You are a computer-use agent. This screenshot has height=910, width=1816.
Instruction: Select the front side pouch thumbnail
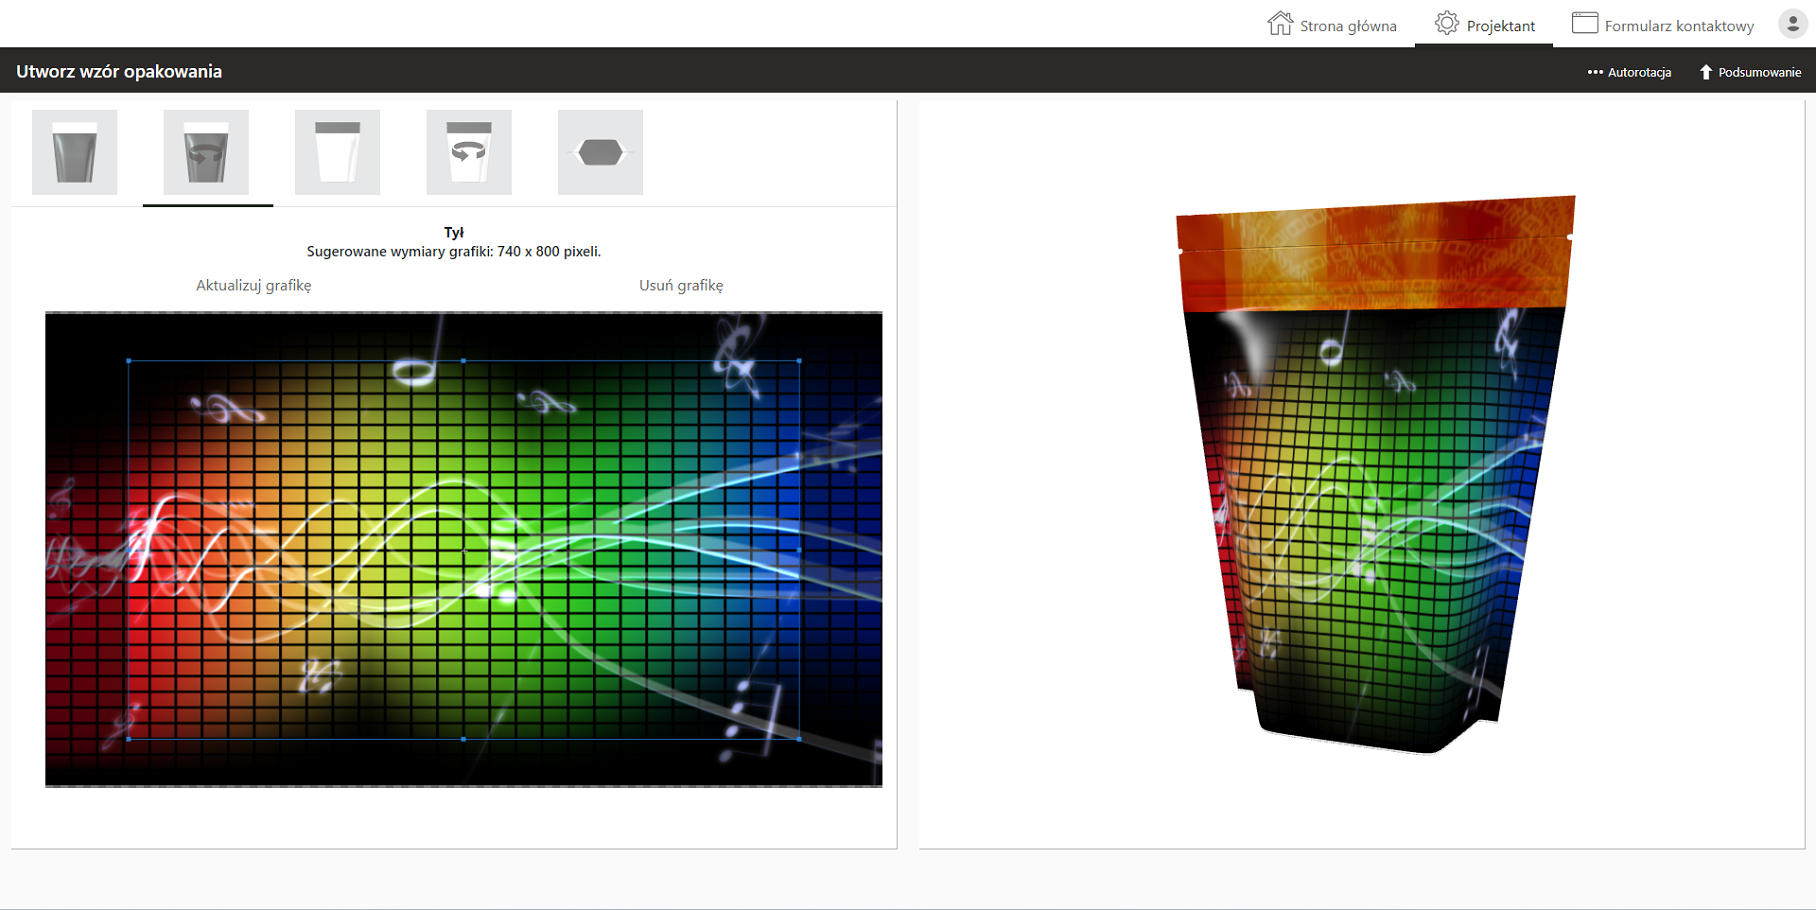point(75,152)
